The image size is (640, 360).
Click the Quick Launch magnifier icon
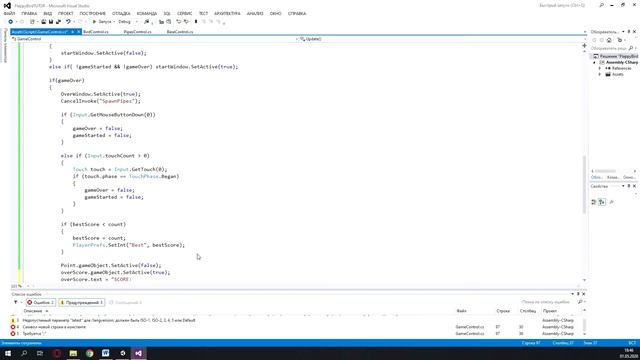601,5
